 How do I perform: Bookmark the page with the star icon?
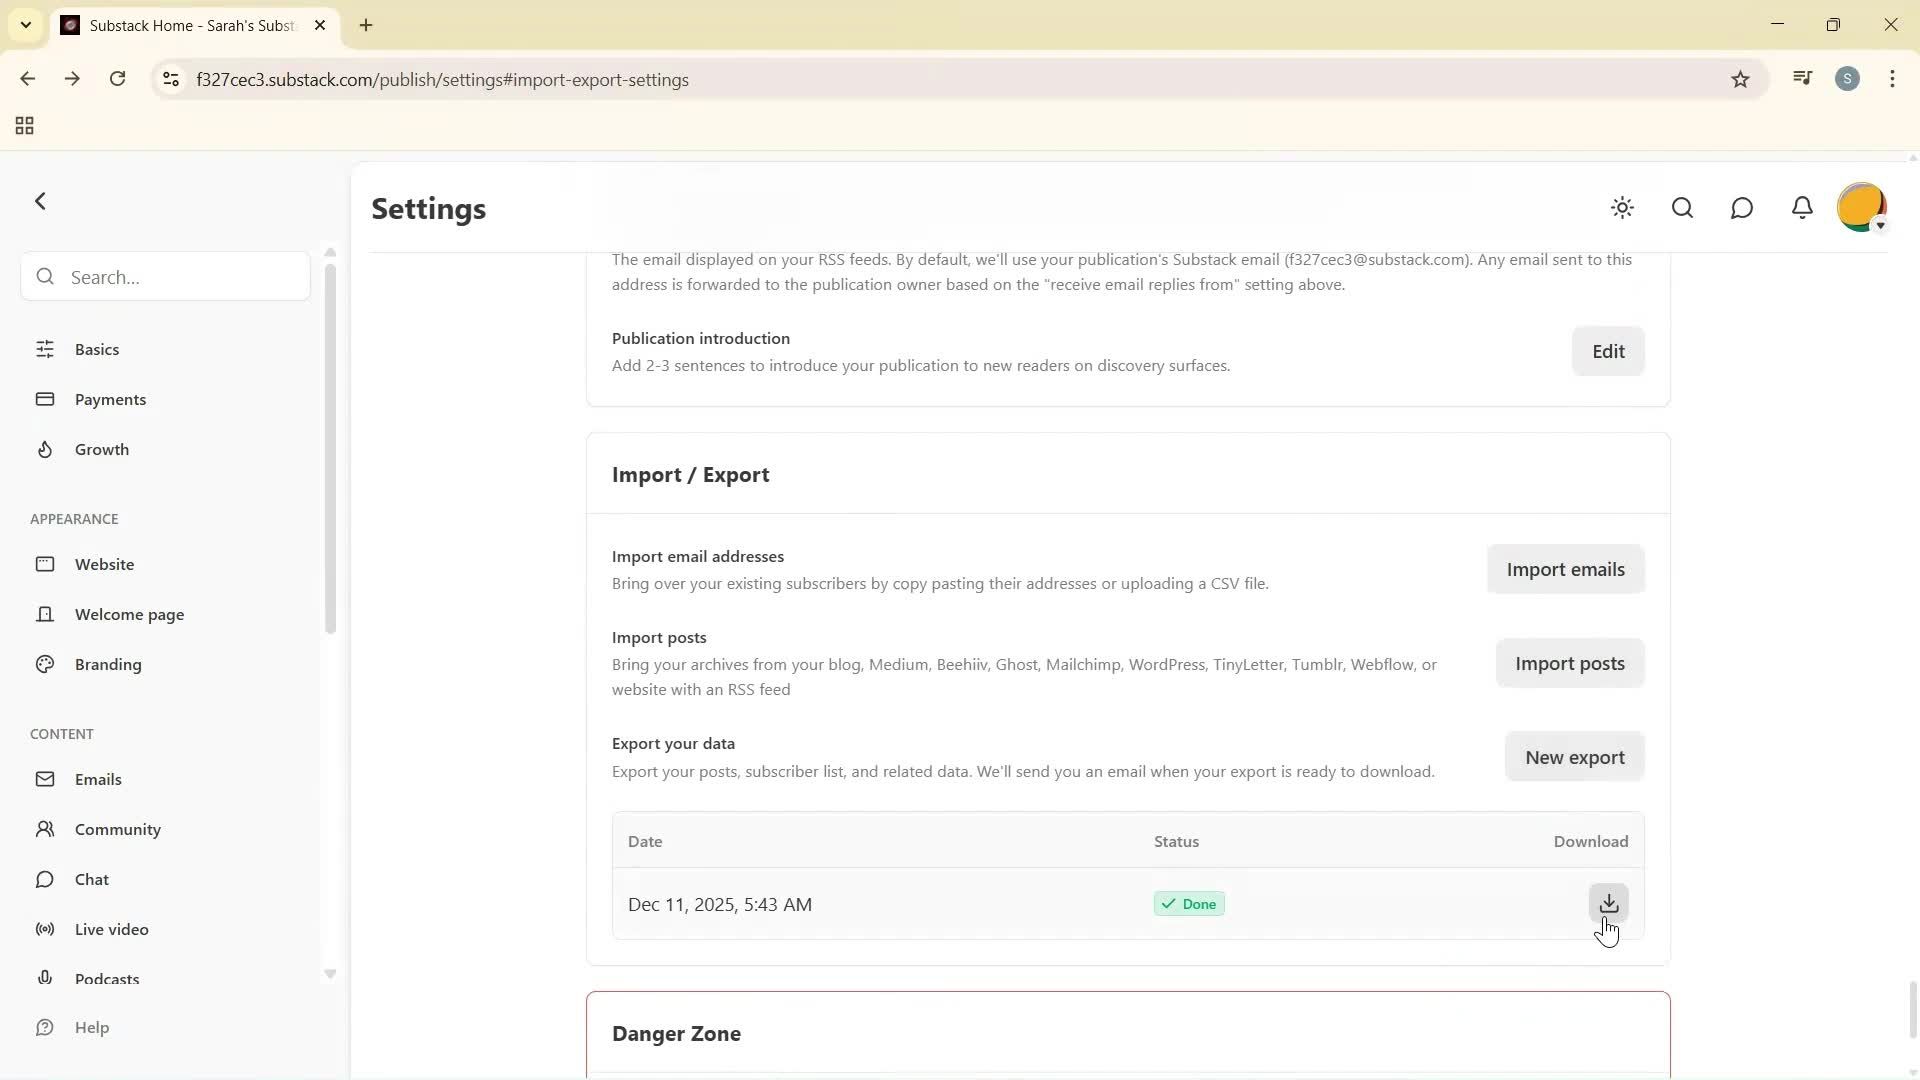(x=1740, y=79)
